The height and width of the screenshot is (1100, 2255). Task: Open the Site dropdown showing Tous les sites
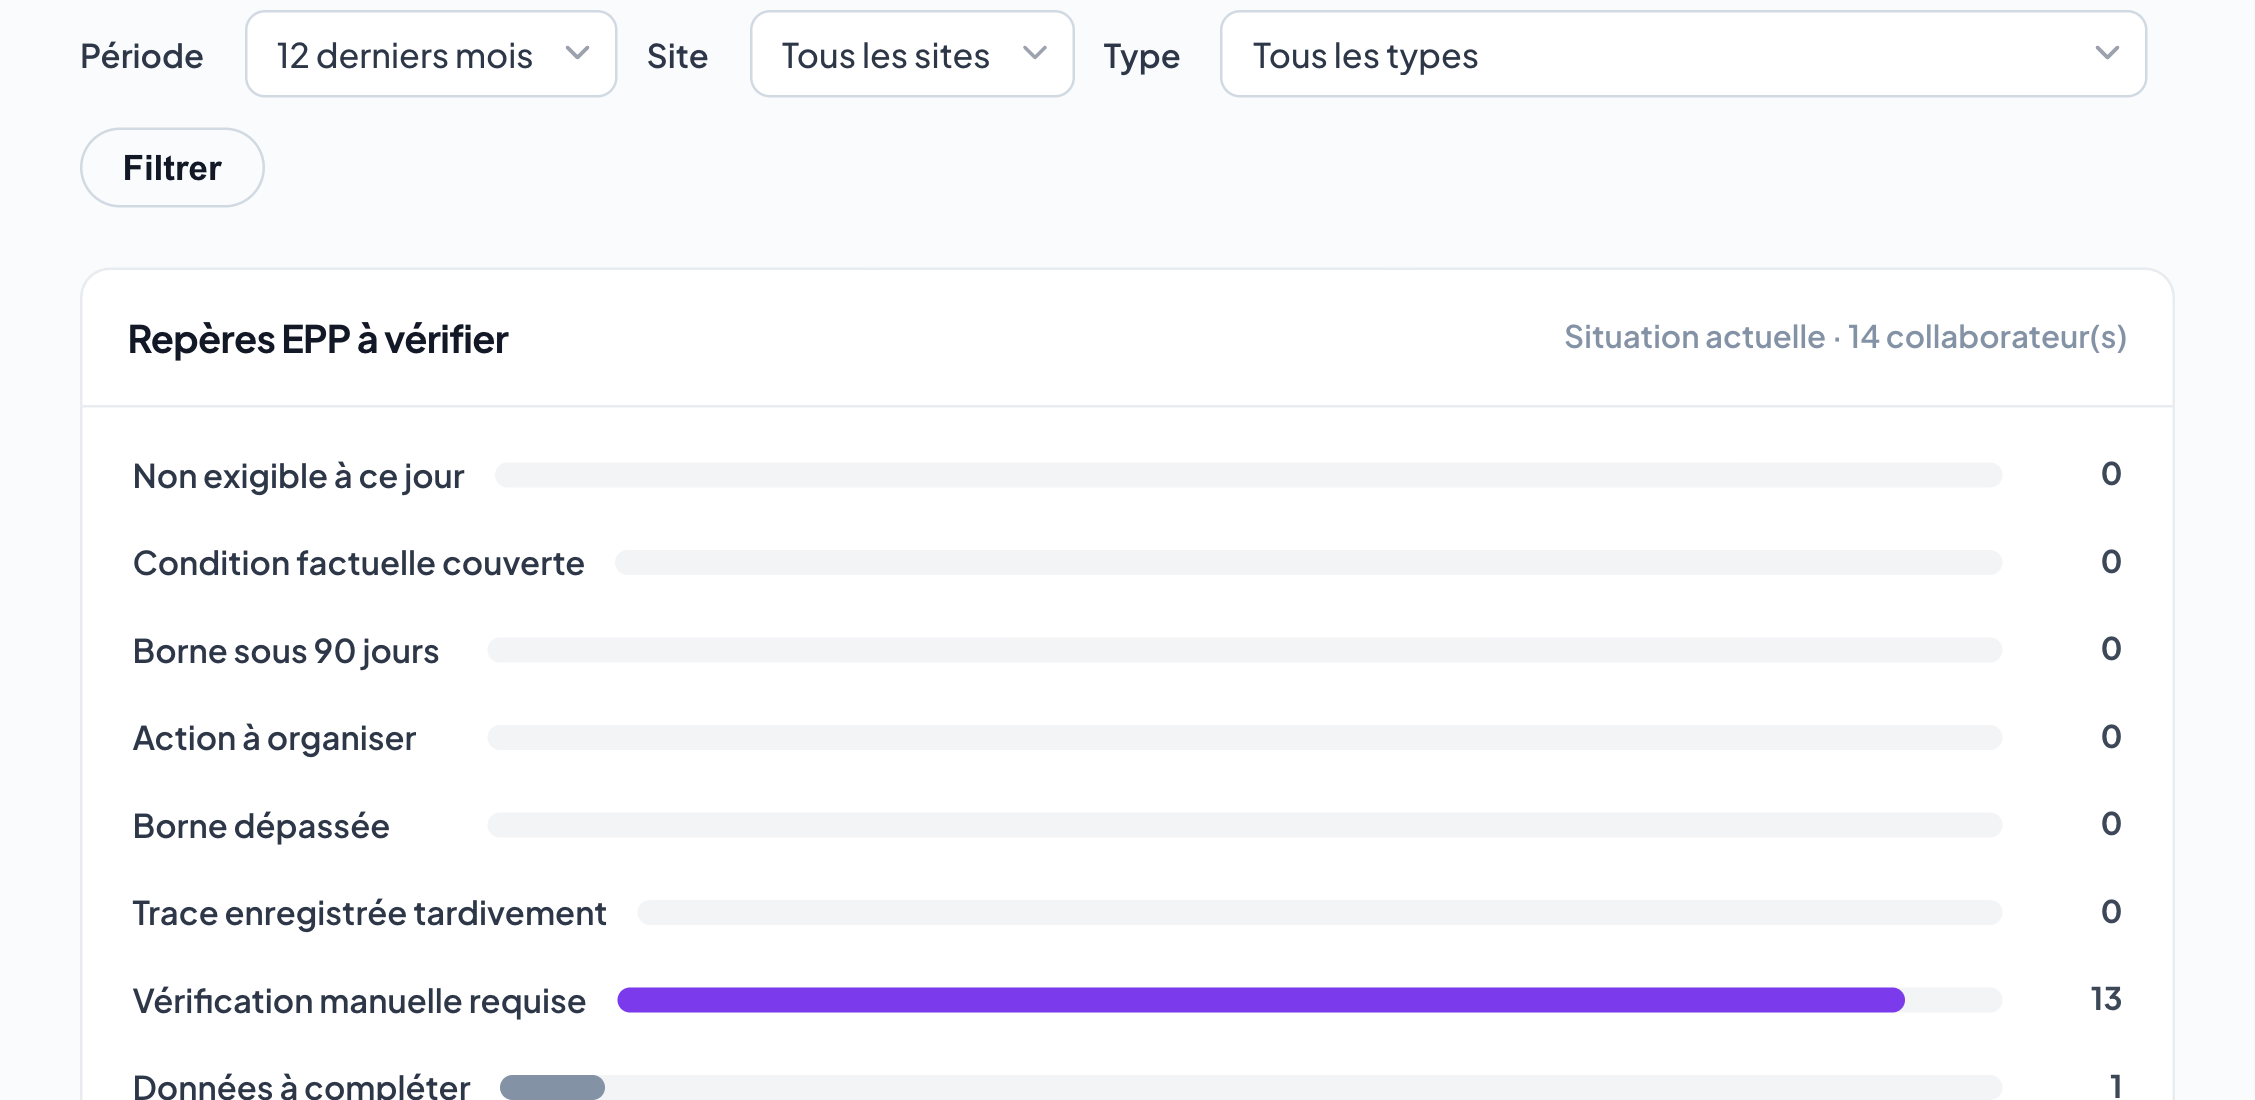pyautogui.click(x=912, y=54)
